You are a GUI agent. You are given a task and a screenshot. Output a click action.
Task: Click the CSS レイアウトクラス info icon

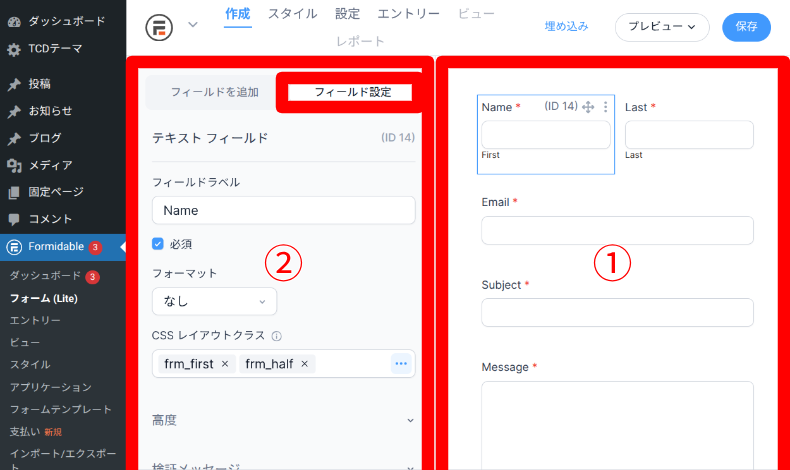[x=276, y=336]
